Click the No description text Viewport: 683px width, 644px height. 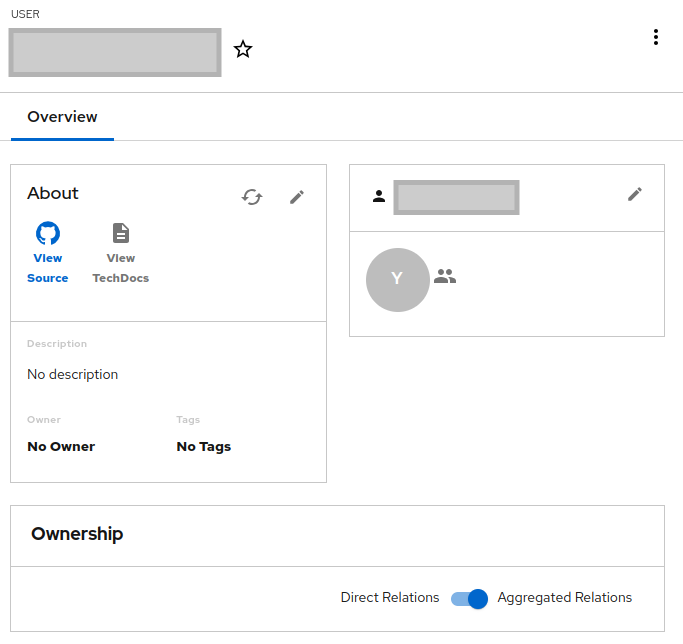(72, 374)
